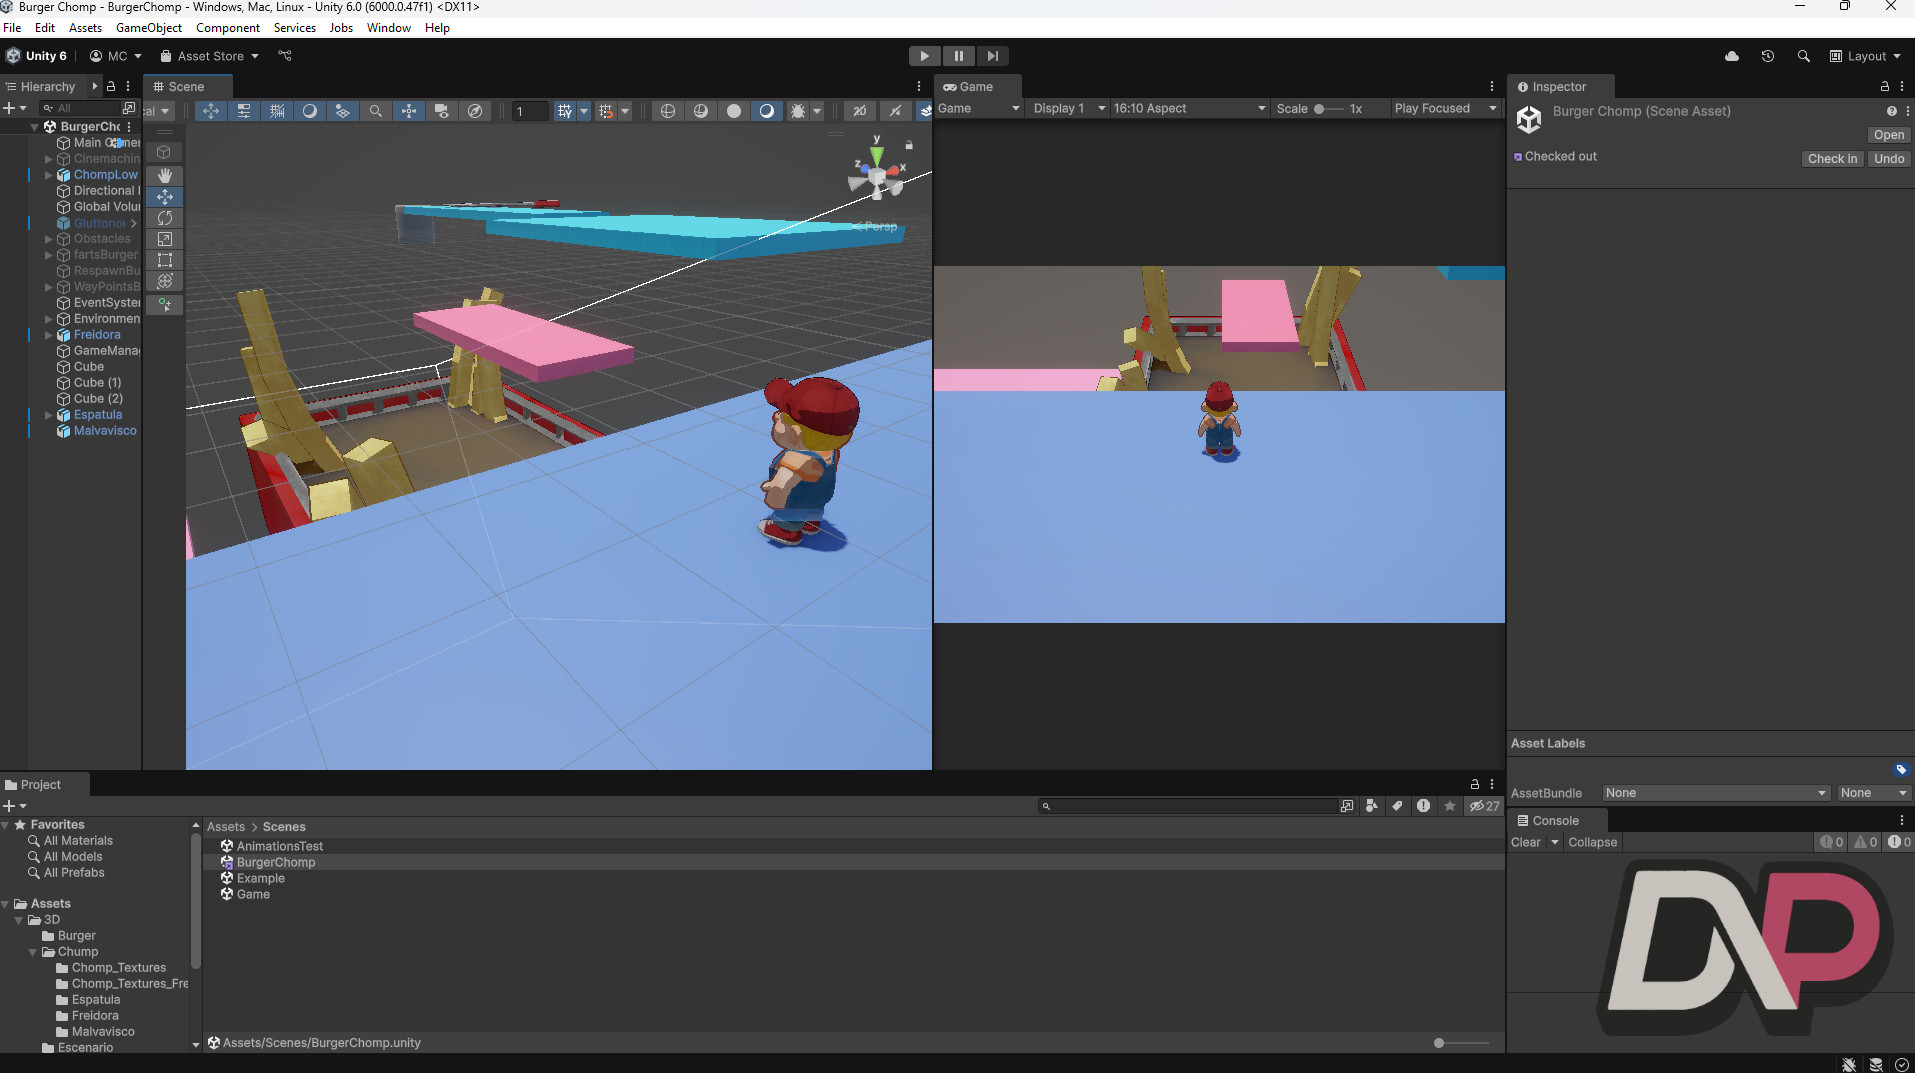Click the Pause button
The image size is (1915, 1073).
958,56
